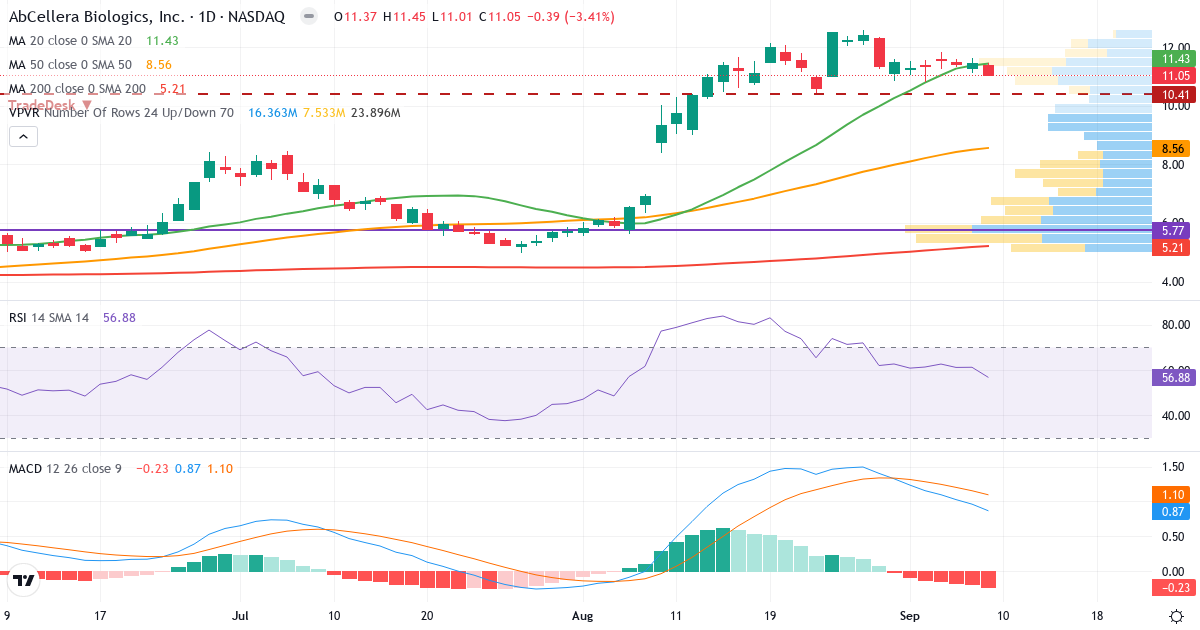Viewport: 1200px width, 630px height.
Task: Select the VPVR Number Of Rows legend
Action: (x=121, y=113)
